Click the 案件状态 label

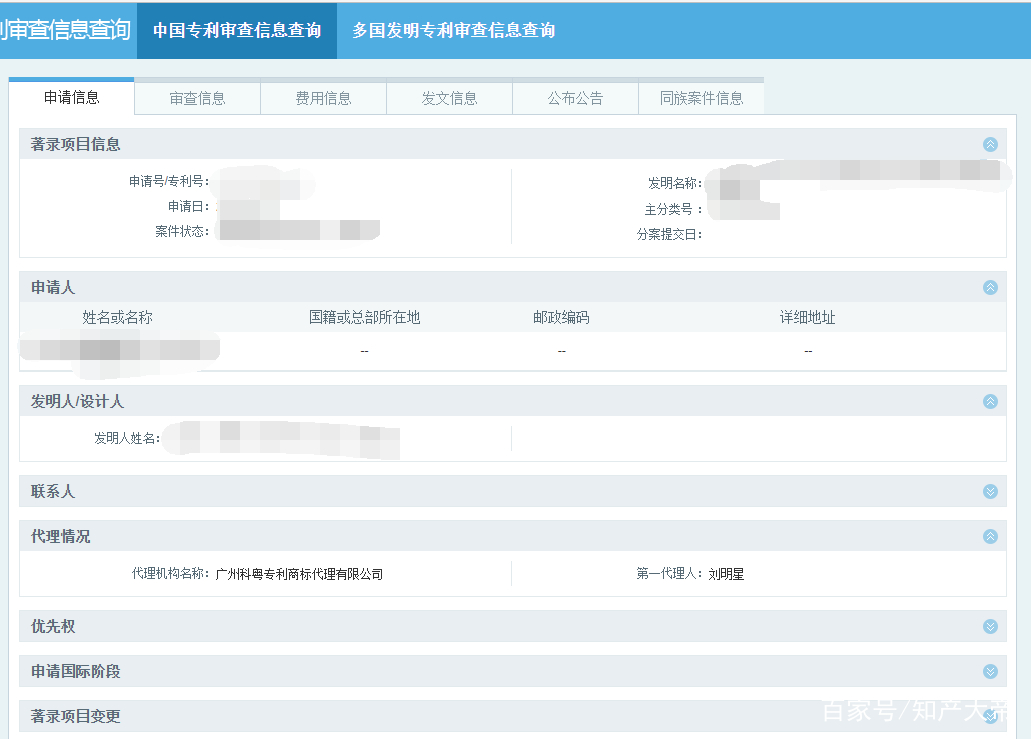(x=182, y=231)
